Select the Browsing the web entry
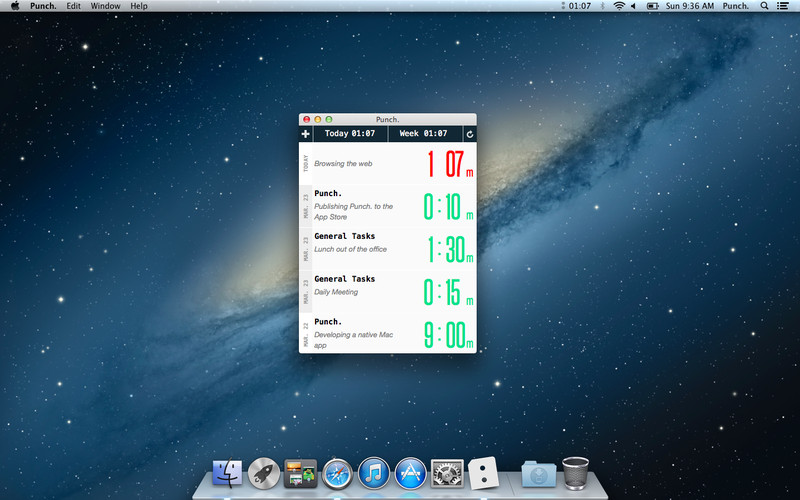800x500 pixels. pyautogui.click(x=388, y=164)
